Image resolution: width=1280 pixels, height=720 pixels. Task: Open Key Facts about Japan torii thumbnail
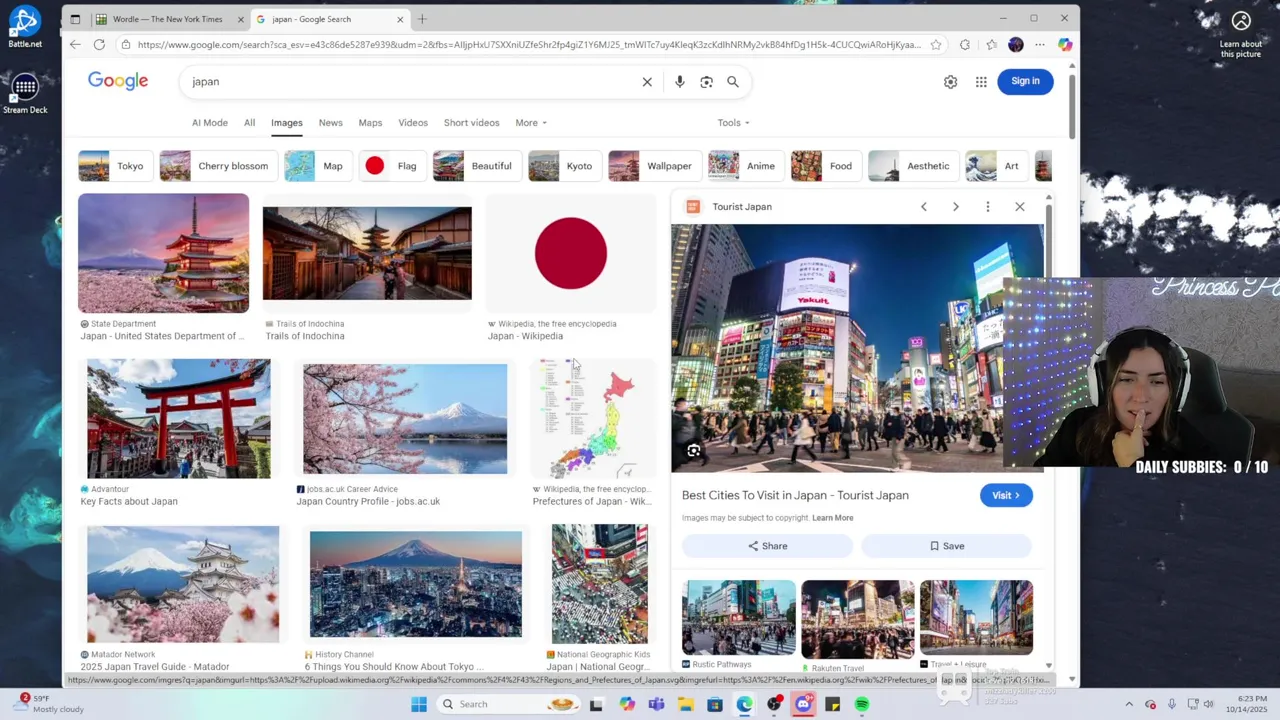[178, 419]
